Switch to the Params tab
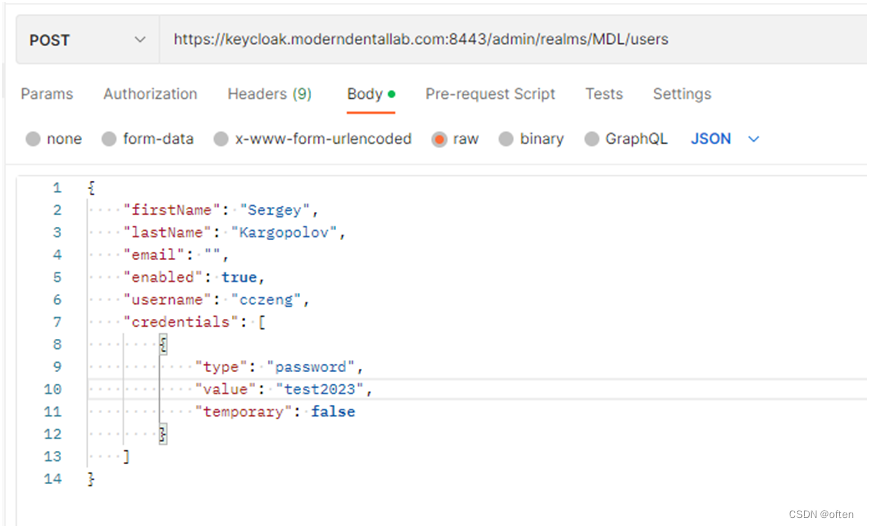Viewport: 869px width, 528px height. (47, 94)
